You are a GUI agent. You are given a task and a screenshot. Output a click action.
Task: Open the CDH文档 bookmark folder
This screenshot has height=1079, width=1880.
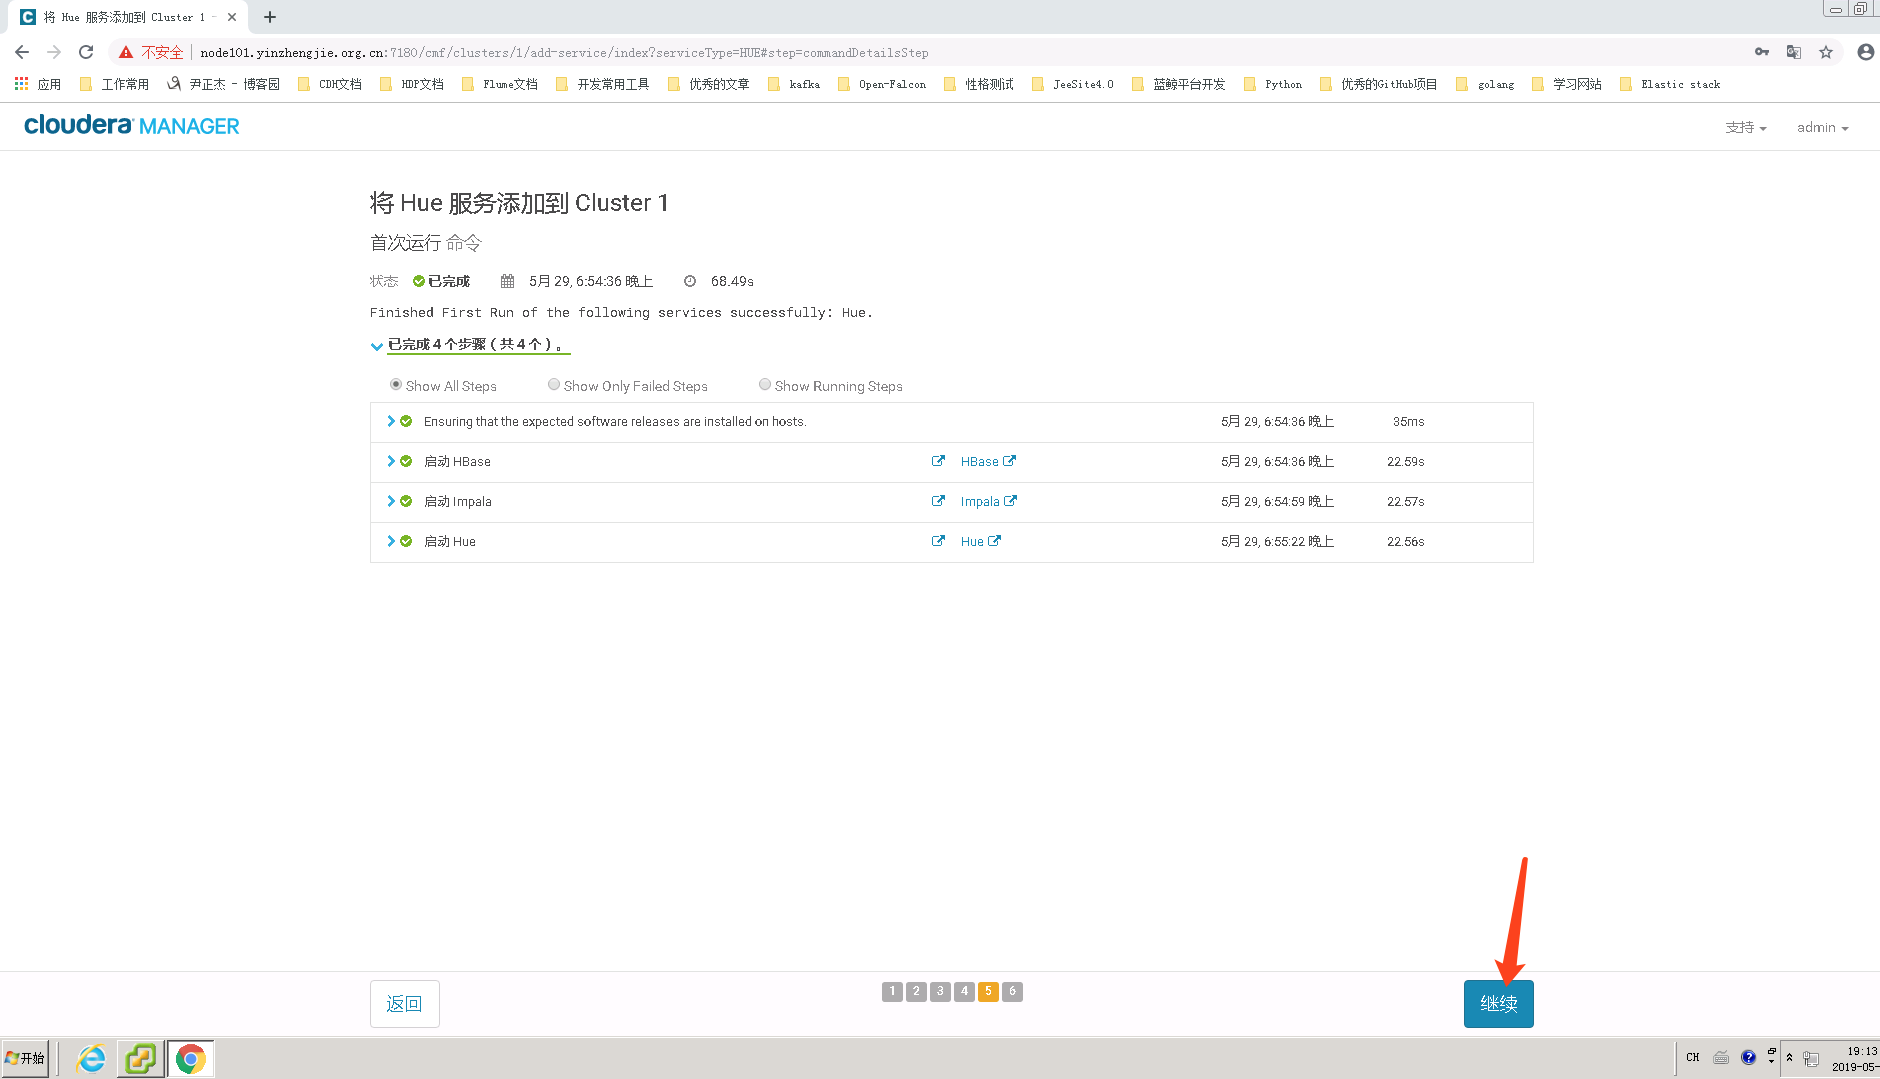(x=340, y=84)
